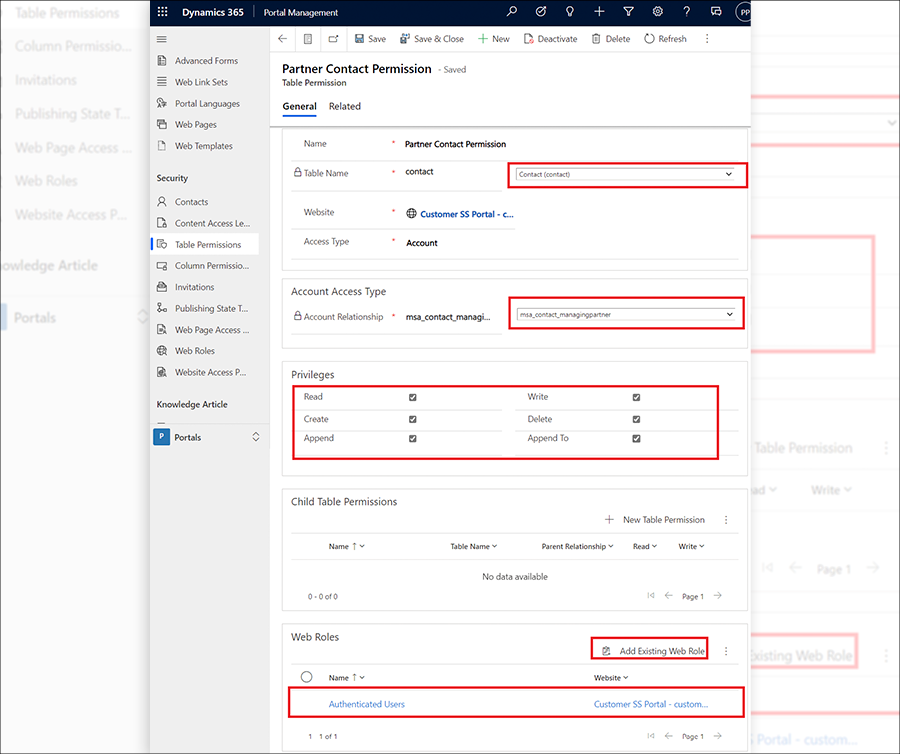This screenshot has height=754, width=900.
Task: Click the plus quick create icon in header
Action: pos(599,12)
